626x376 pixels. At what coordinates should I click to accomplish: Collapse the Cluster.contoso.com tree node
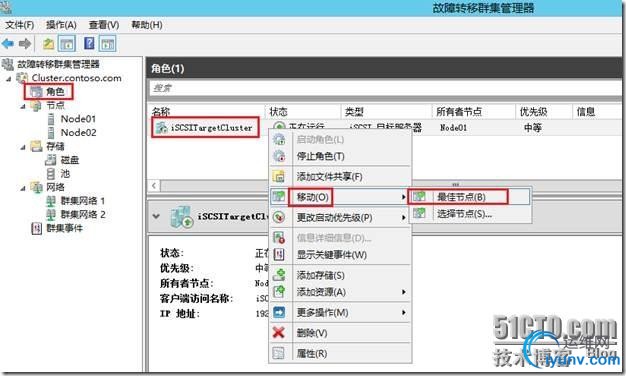click(8, 79)
